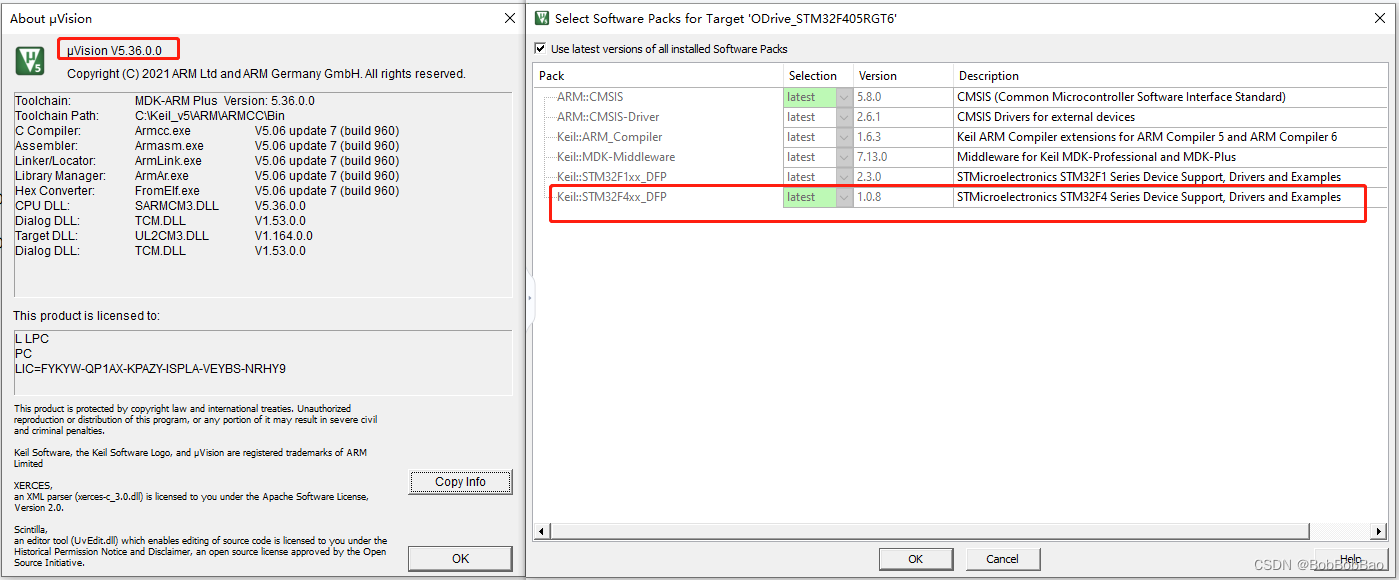1399x580 pixels.
Task: Click the µVision V5 logo icon
Action: pyautogui.click(x=27, y=60)
